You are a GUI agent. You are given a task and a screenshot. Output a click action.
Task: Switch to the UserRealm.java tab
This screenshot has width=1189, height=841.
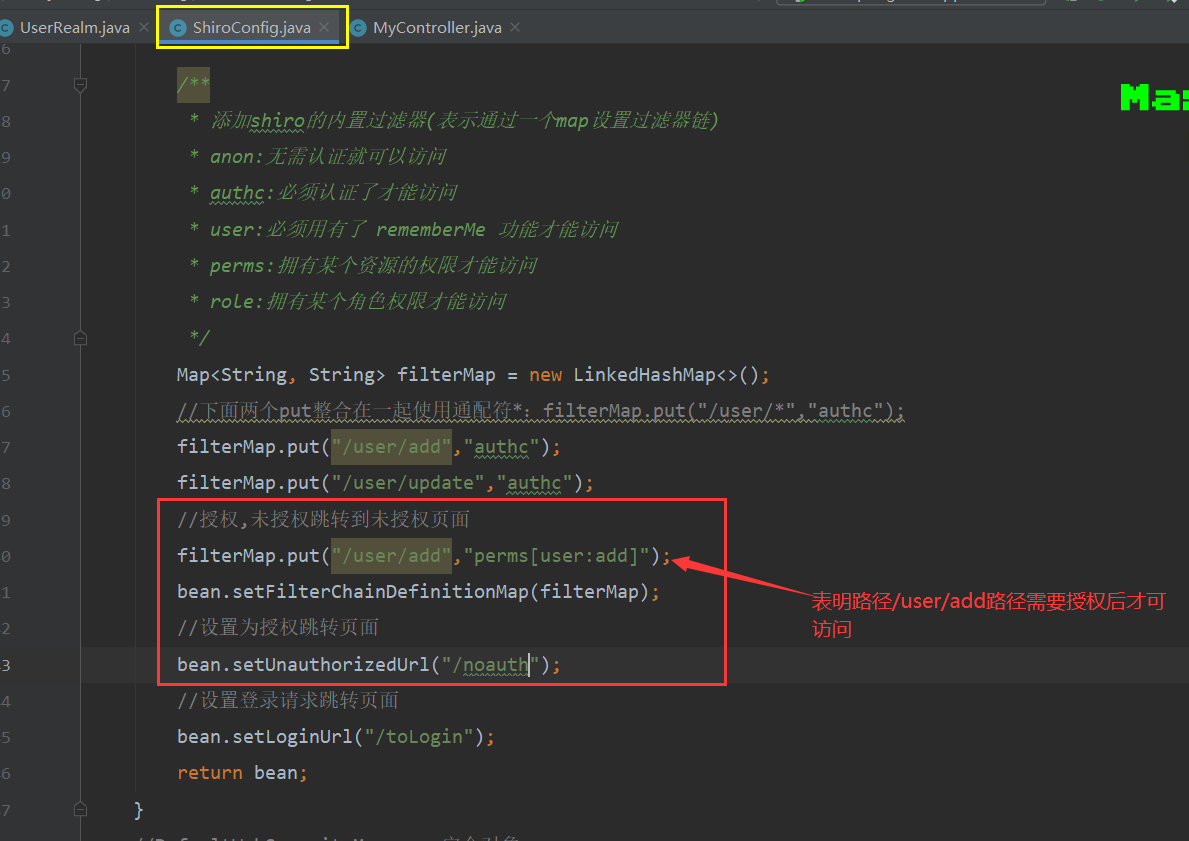click(x=74, y=27)
